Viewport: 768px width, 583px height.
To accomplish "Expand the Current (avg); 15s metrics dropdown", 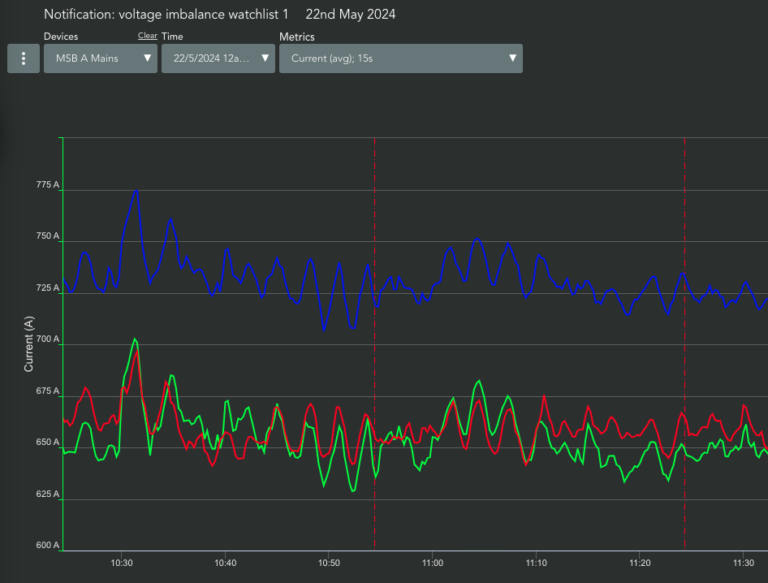I will (x=401, y=58).
